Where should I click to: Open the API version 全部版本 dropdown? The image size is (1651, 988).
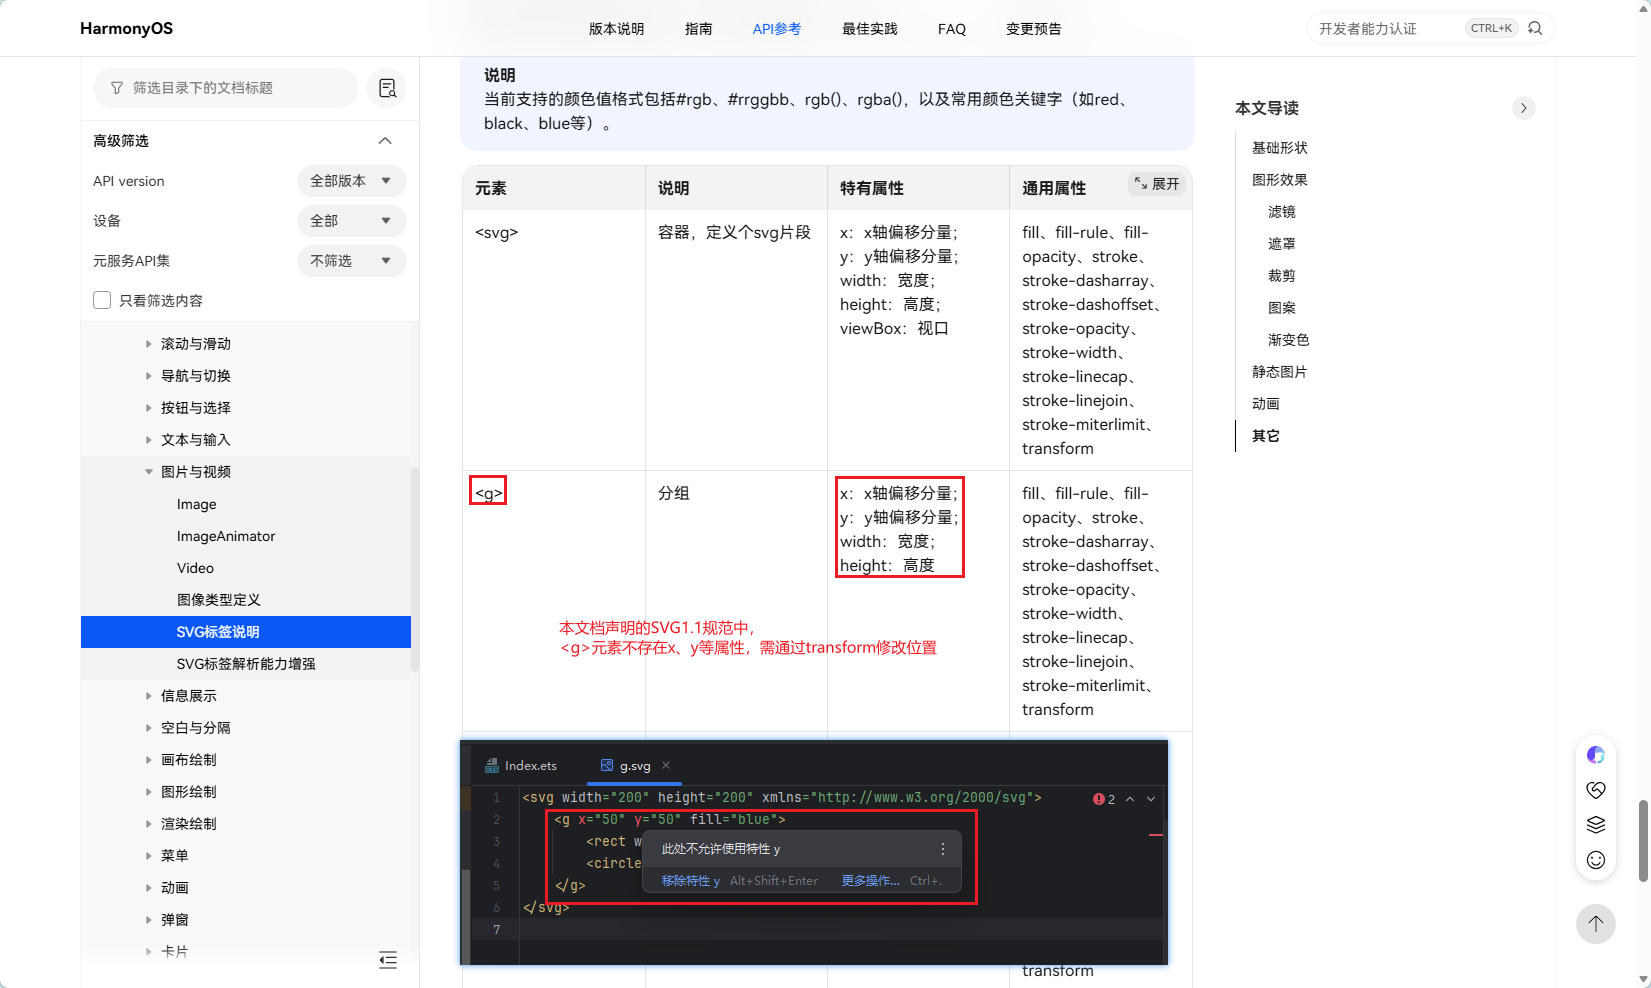tap(351, 181)
